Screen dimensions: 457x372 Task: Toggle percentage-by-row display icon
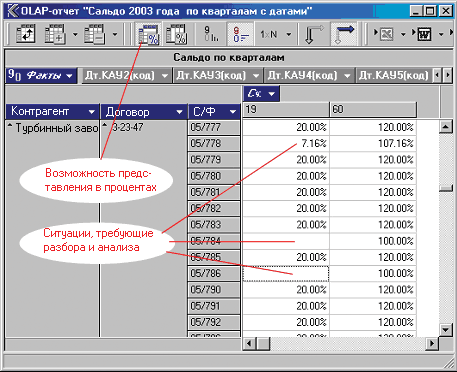(x=149, y=34)
